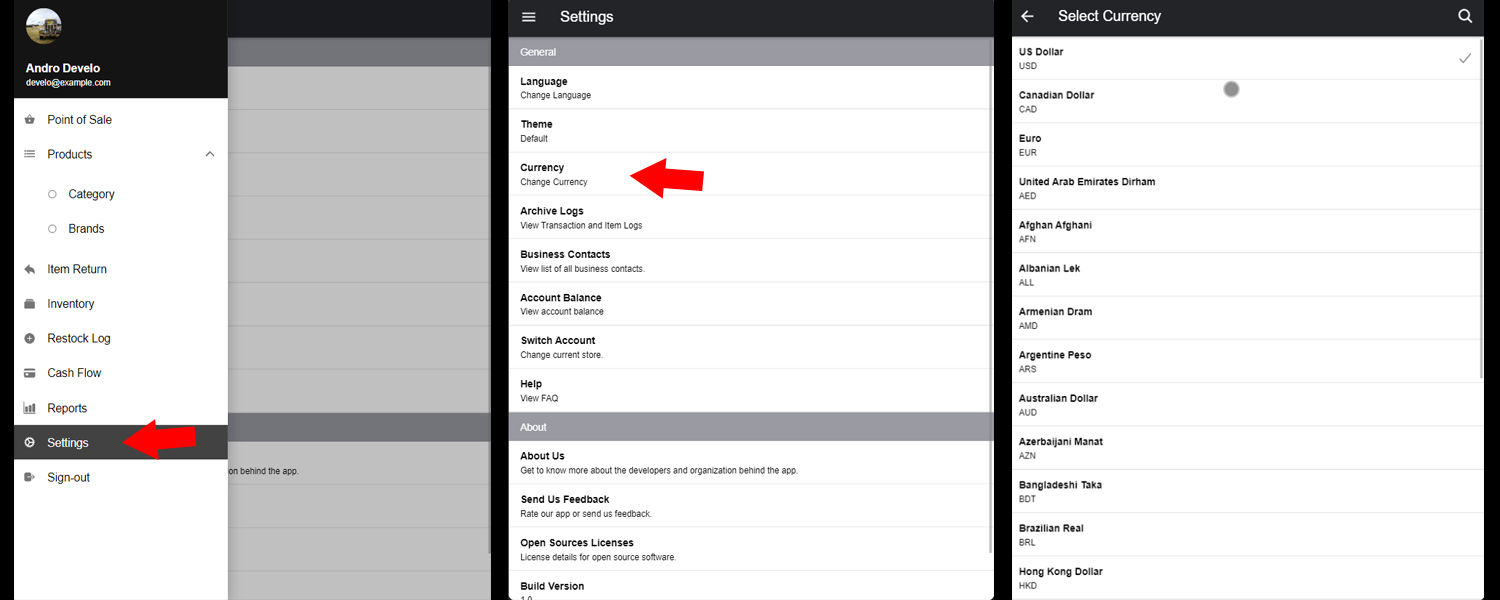Click the Item Return arrow icon
The height and width of the screenshot is (600, 1500).
pyautogui.click(x=29, y=269)
